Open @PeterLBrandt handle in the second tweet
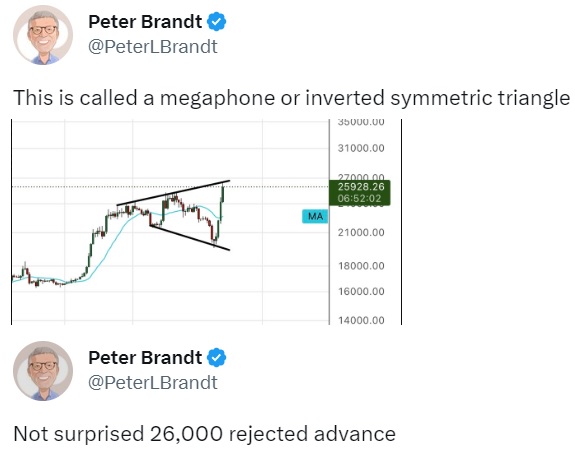 tap(153, 383)
